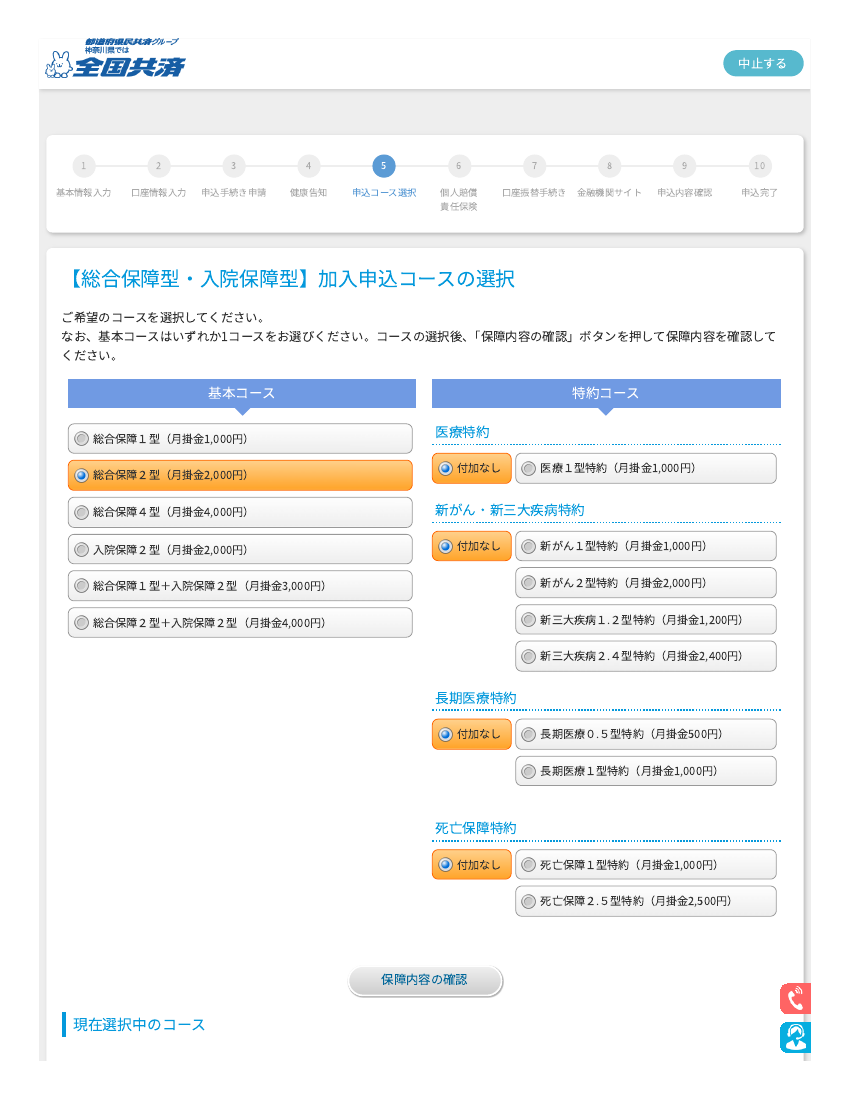Click the 保障内容の確認 button
Viewport: 850px width, 1100px height.
[425, 980]
